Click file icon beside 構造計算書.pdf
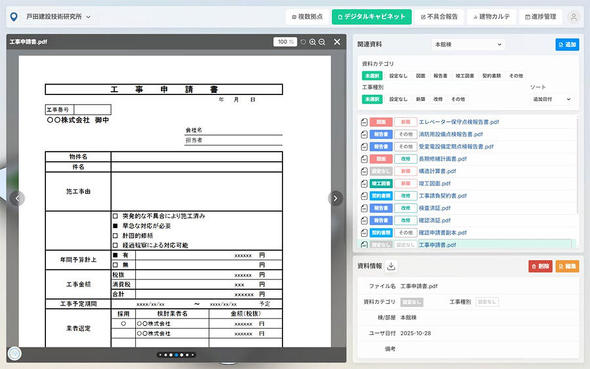 364,171
